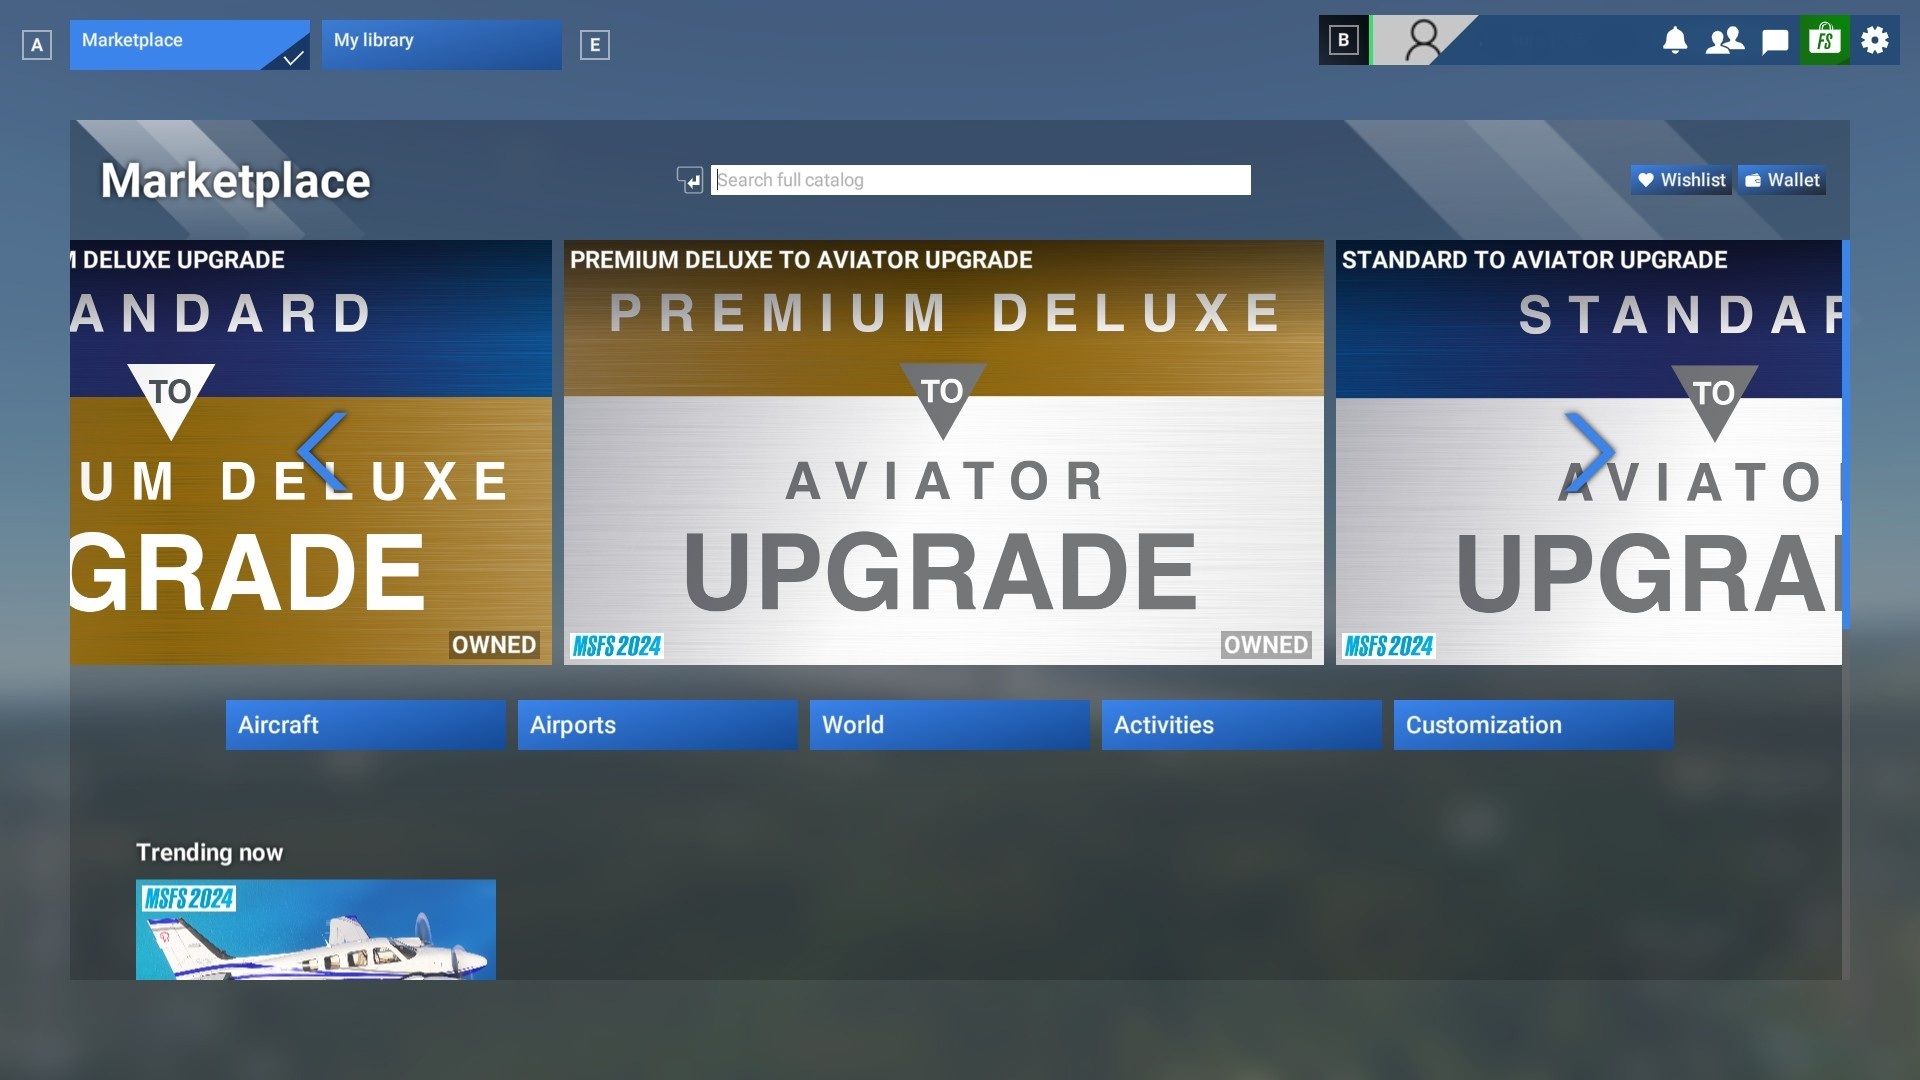Open the Wallet button
Screen dimensions: 1920x1080
[1782, 180]
